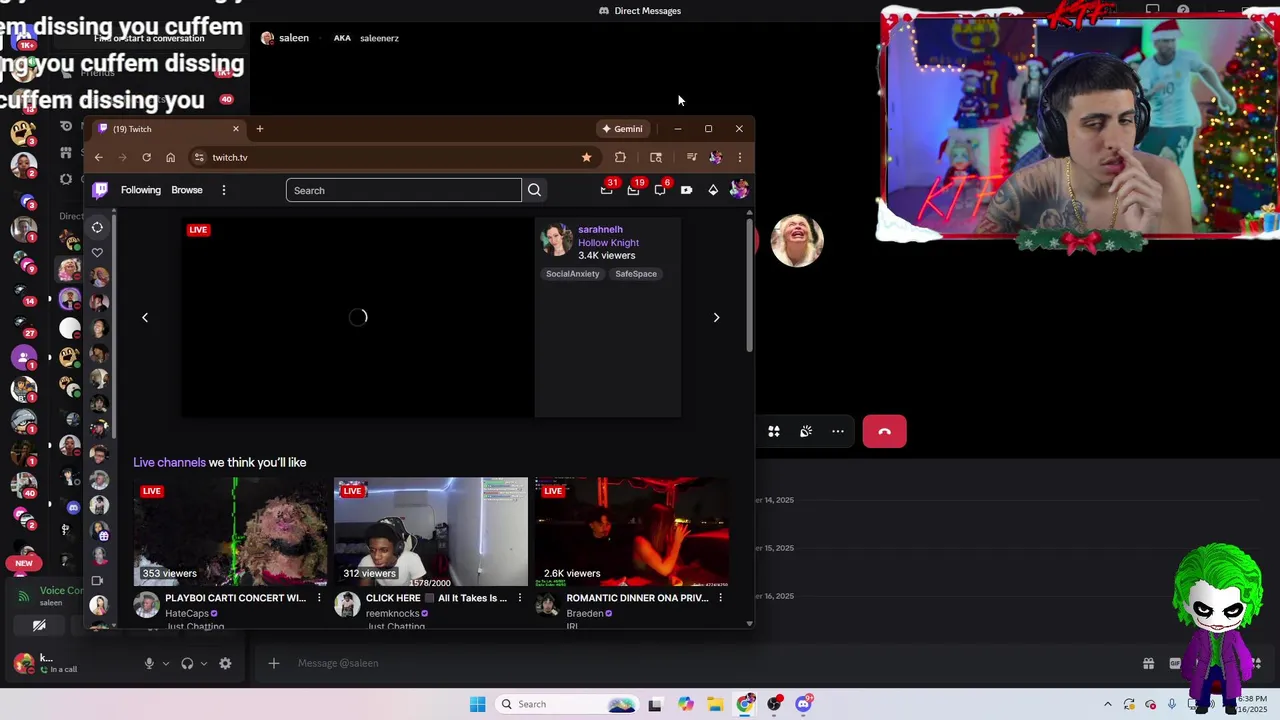Screen dimensions: 1280x720
Task: Open the Chrome profile avatar
Action: pyautogui.click(x=715, y=157)
